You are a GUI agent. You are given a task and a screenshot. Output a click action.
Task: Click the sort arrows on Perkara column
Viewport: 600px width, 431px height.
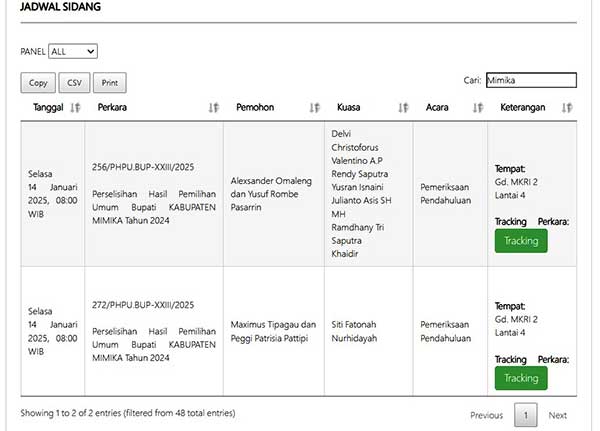pos(213,107)
